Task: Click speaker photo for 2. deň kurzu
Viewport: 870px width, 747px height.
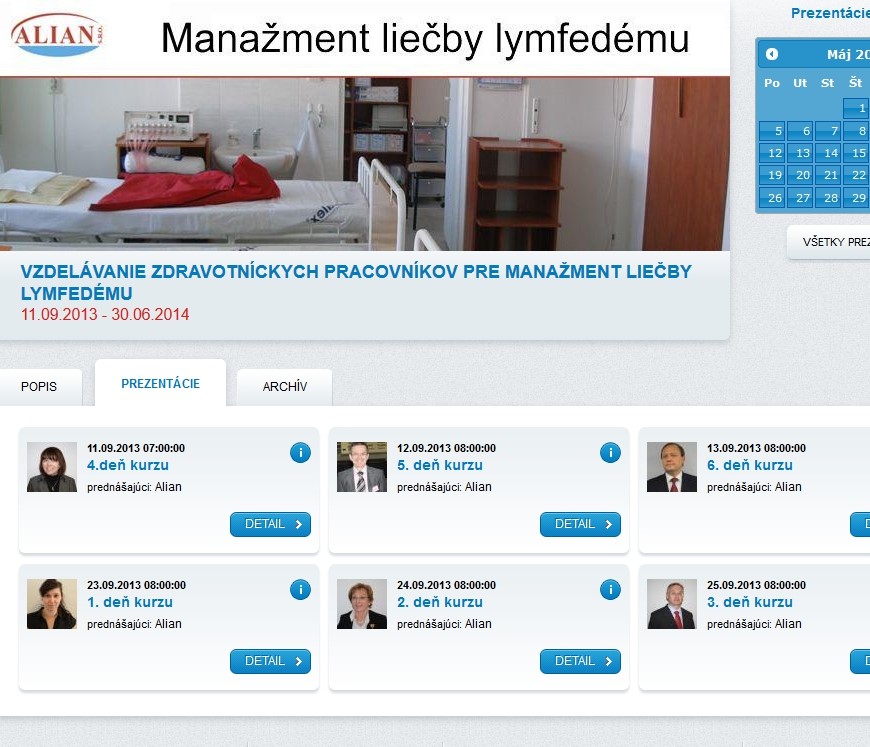Action: pos(362,604)
